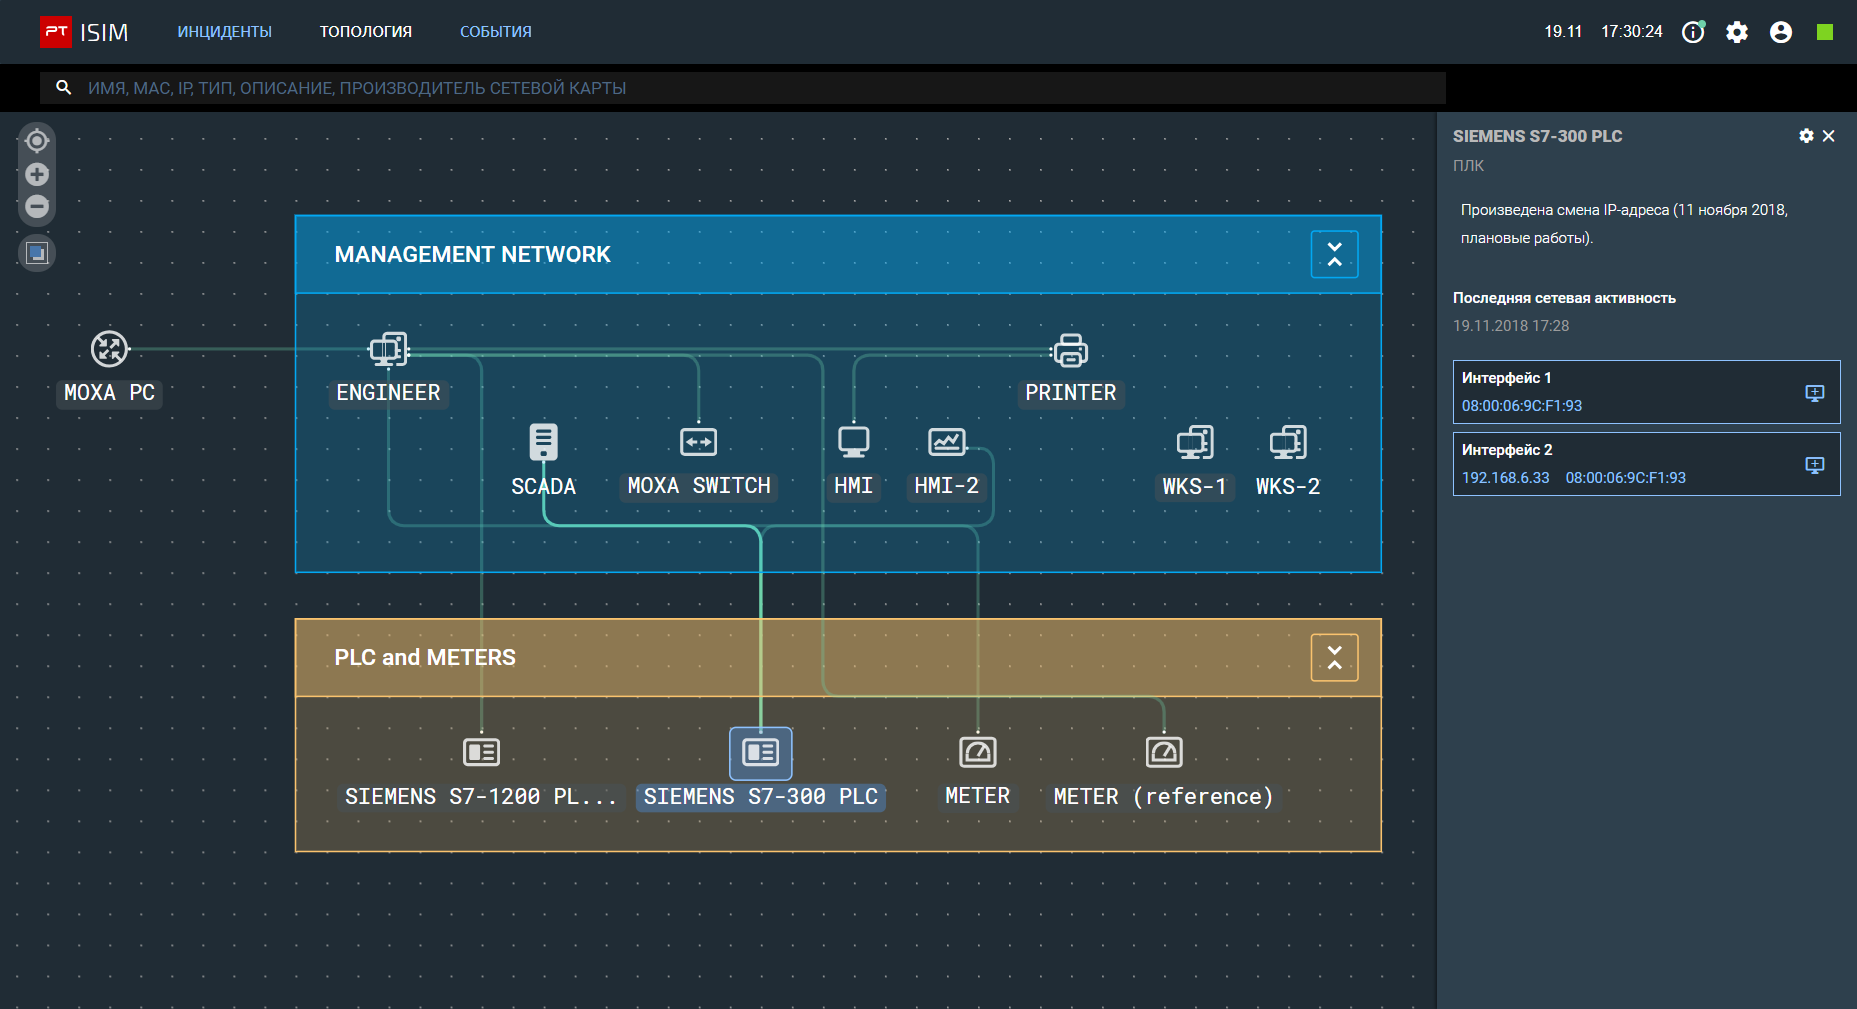Open the user account menu icon
The width and height of the screenshot is (1857, 1009).
1781,32
